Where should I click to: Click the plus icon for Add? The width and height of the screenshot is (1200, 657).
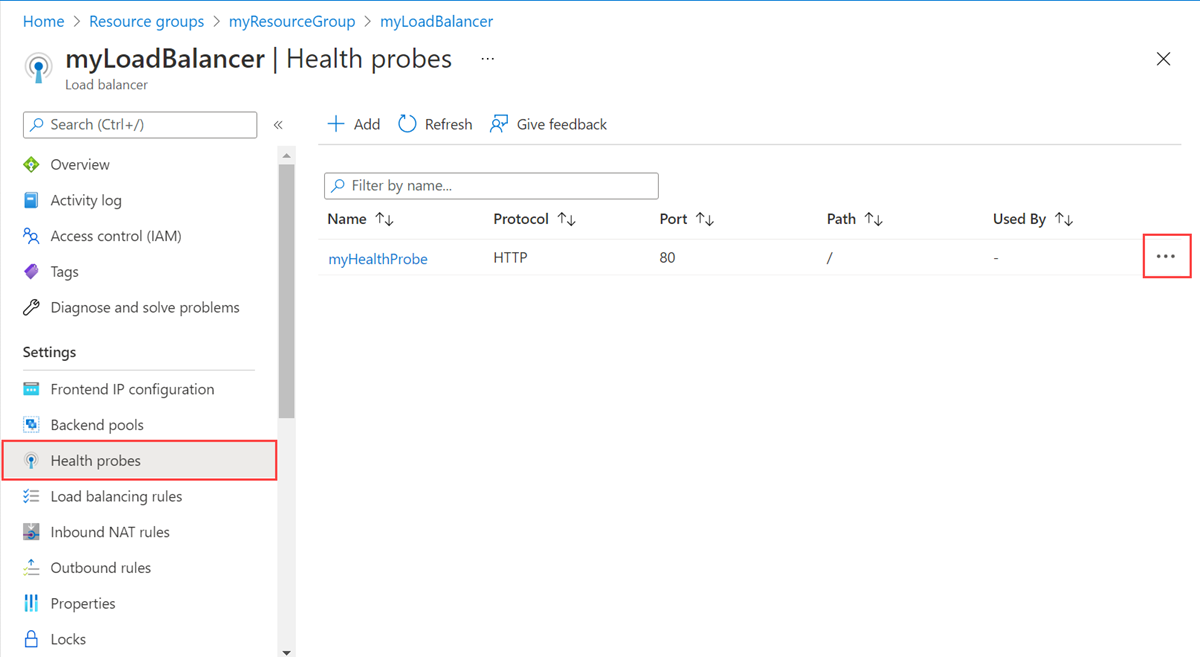336,124
